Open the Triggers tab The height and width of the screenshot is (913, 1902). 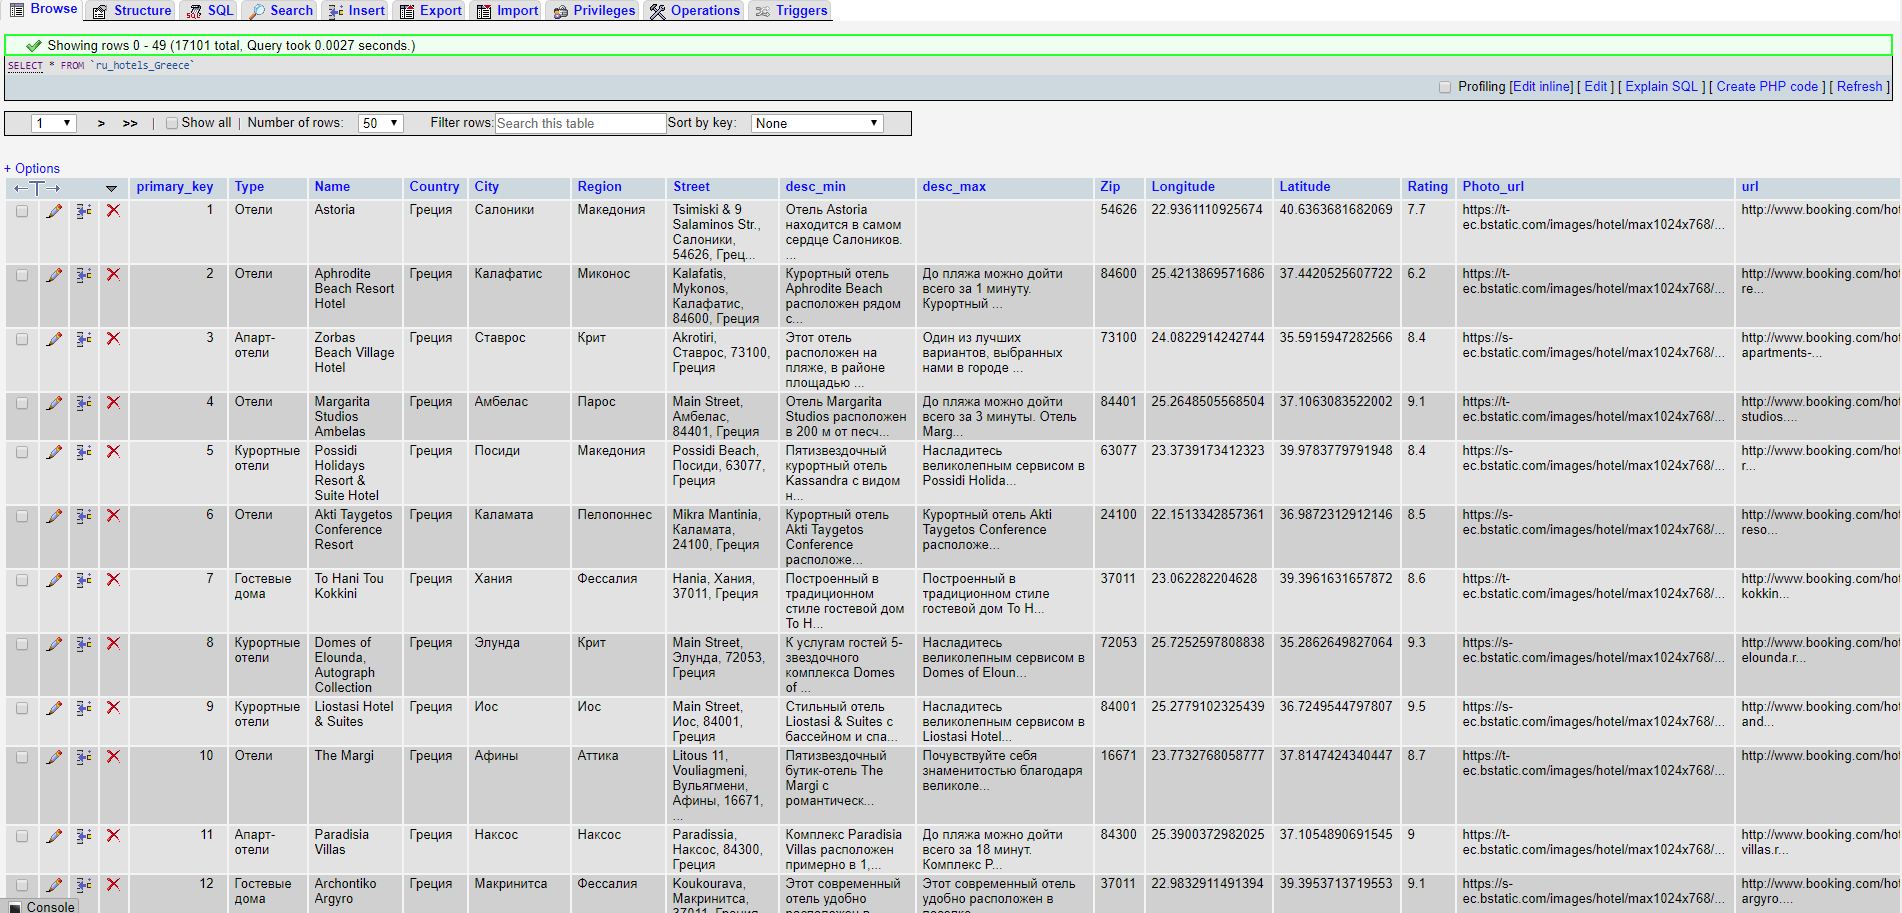point(790,11)
